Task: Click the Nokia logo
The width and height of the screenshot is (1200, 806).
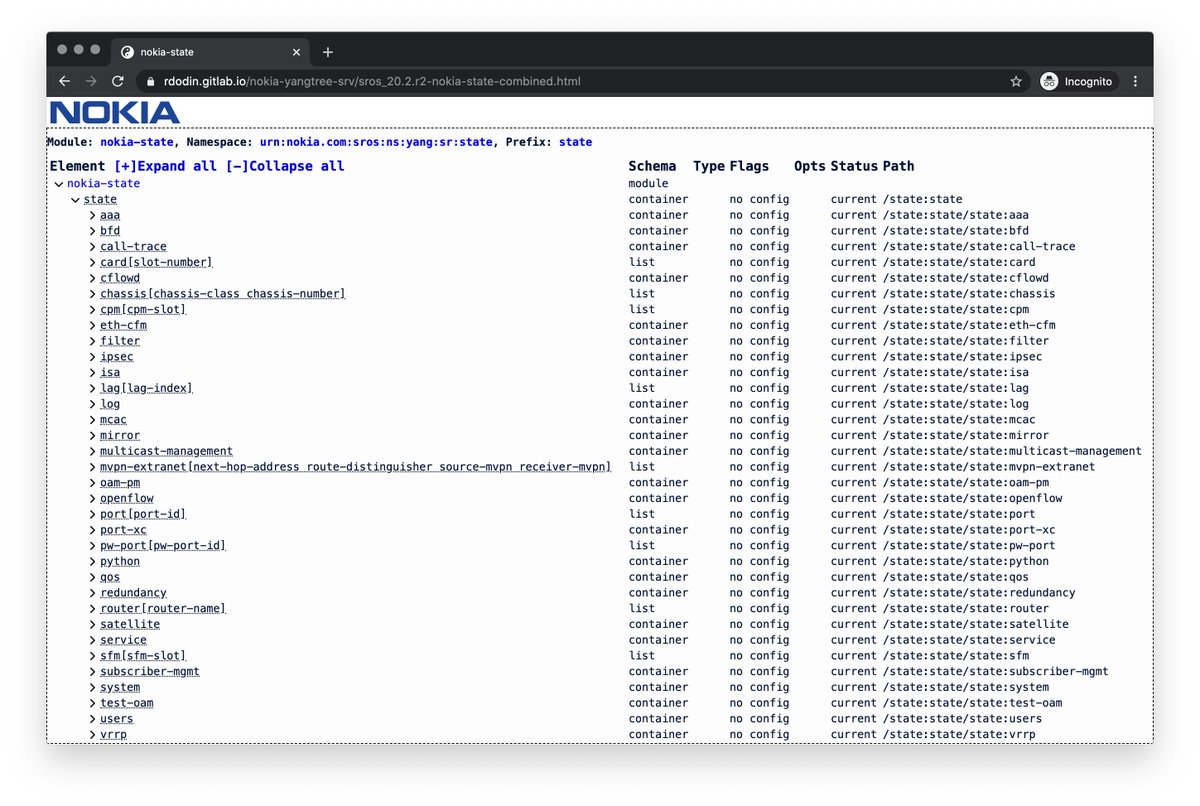Action: [x=113, y=113]
